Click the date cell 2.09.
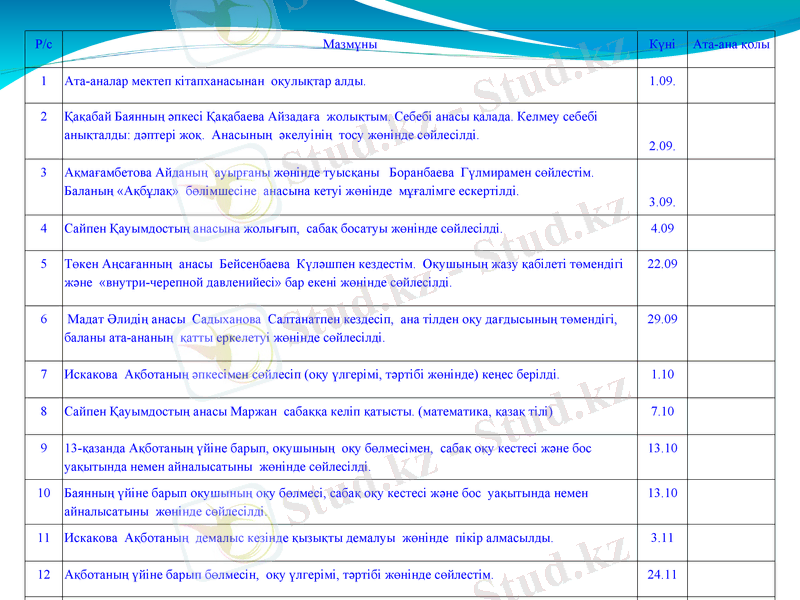The image size is (800, 600). [661, 146]
